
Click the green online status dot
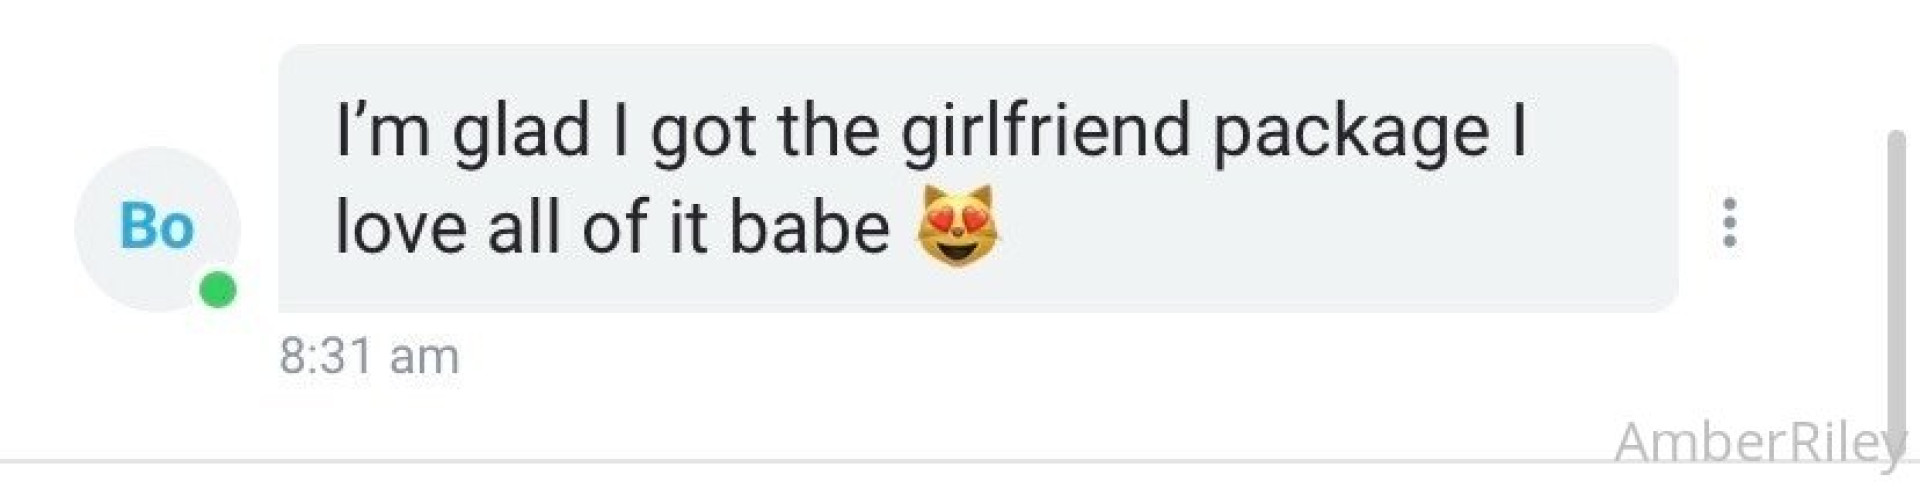tap(218, 291)
